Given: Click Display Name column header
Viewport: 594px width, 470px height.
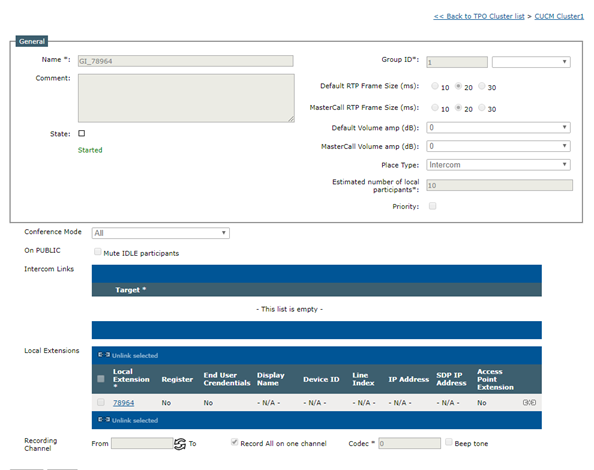Looking at the screenshot, I should pyautogui.click(x=270, y=379).
